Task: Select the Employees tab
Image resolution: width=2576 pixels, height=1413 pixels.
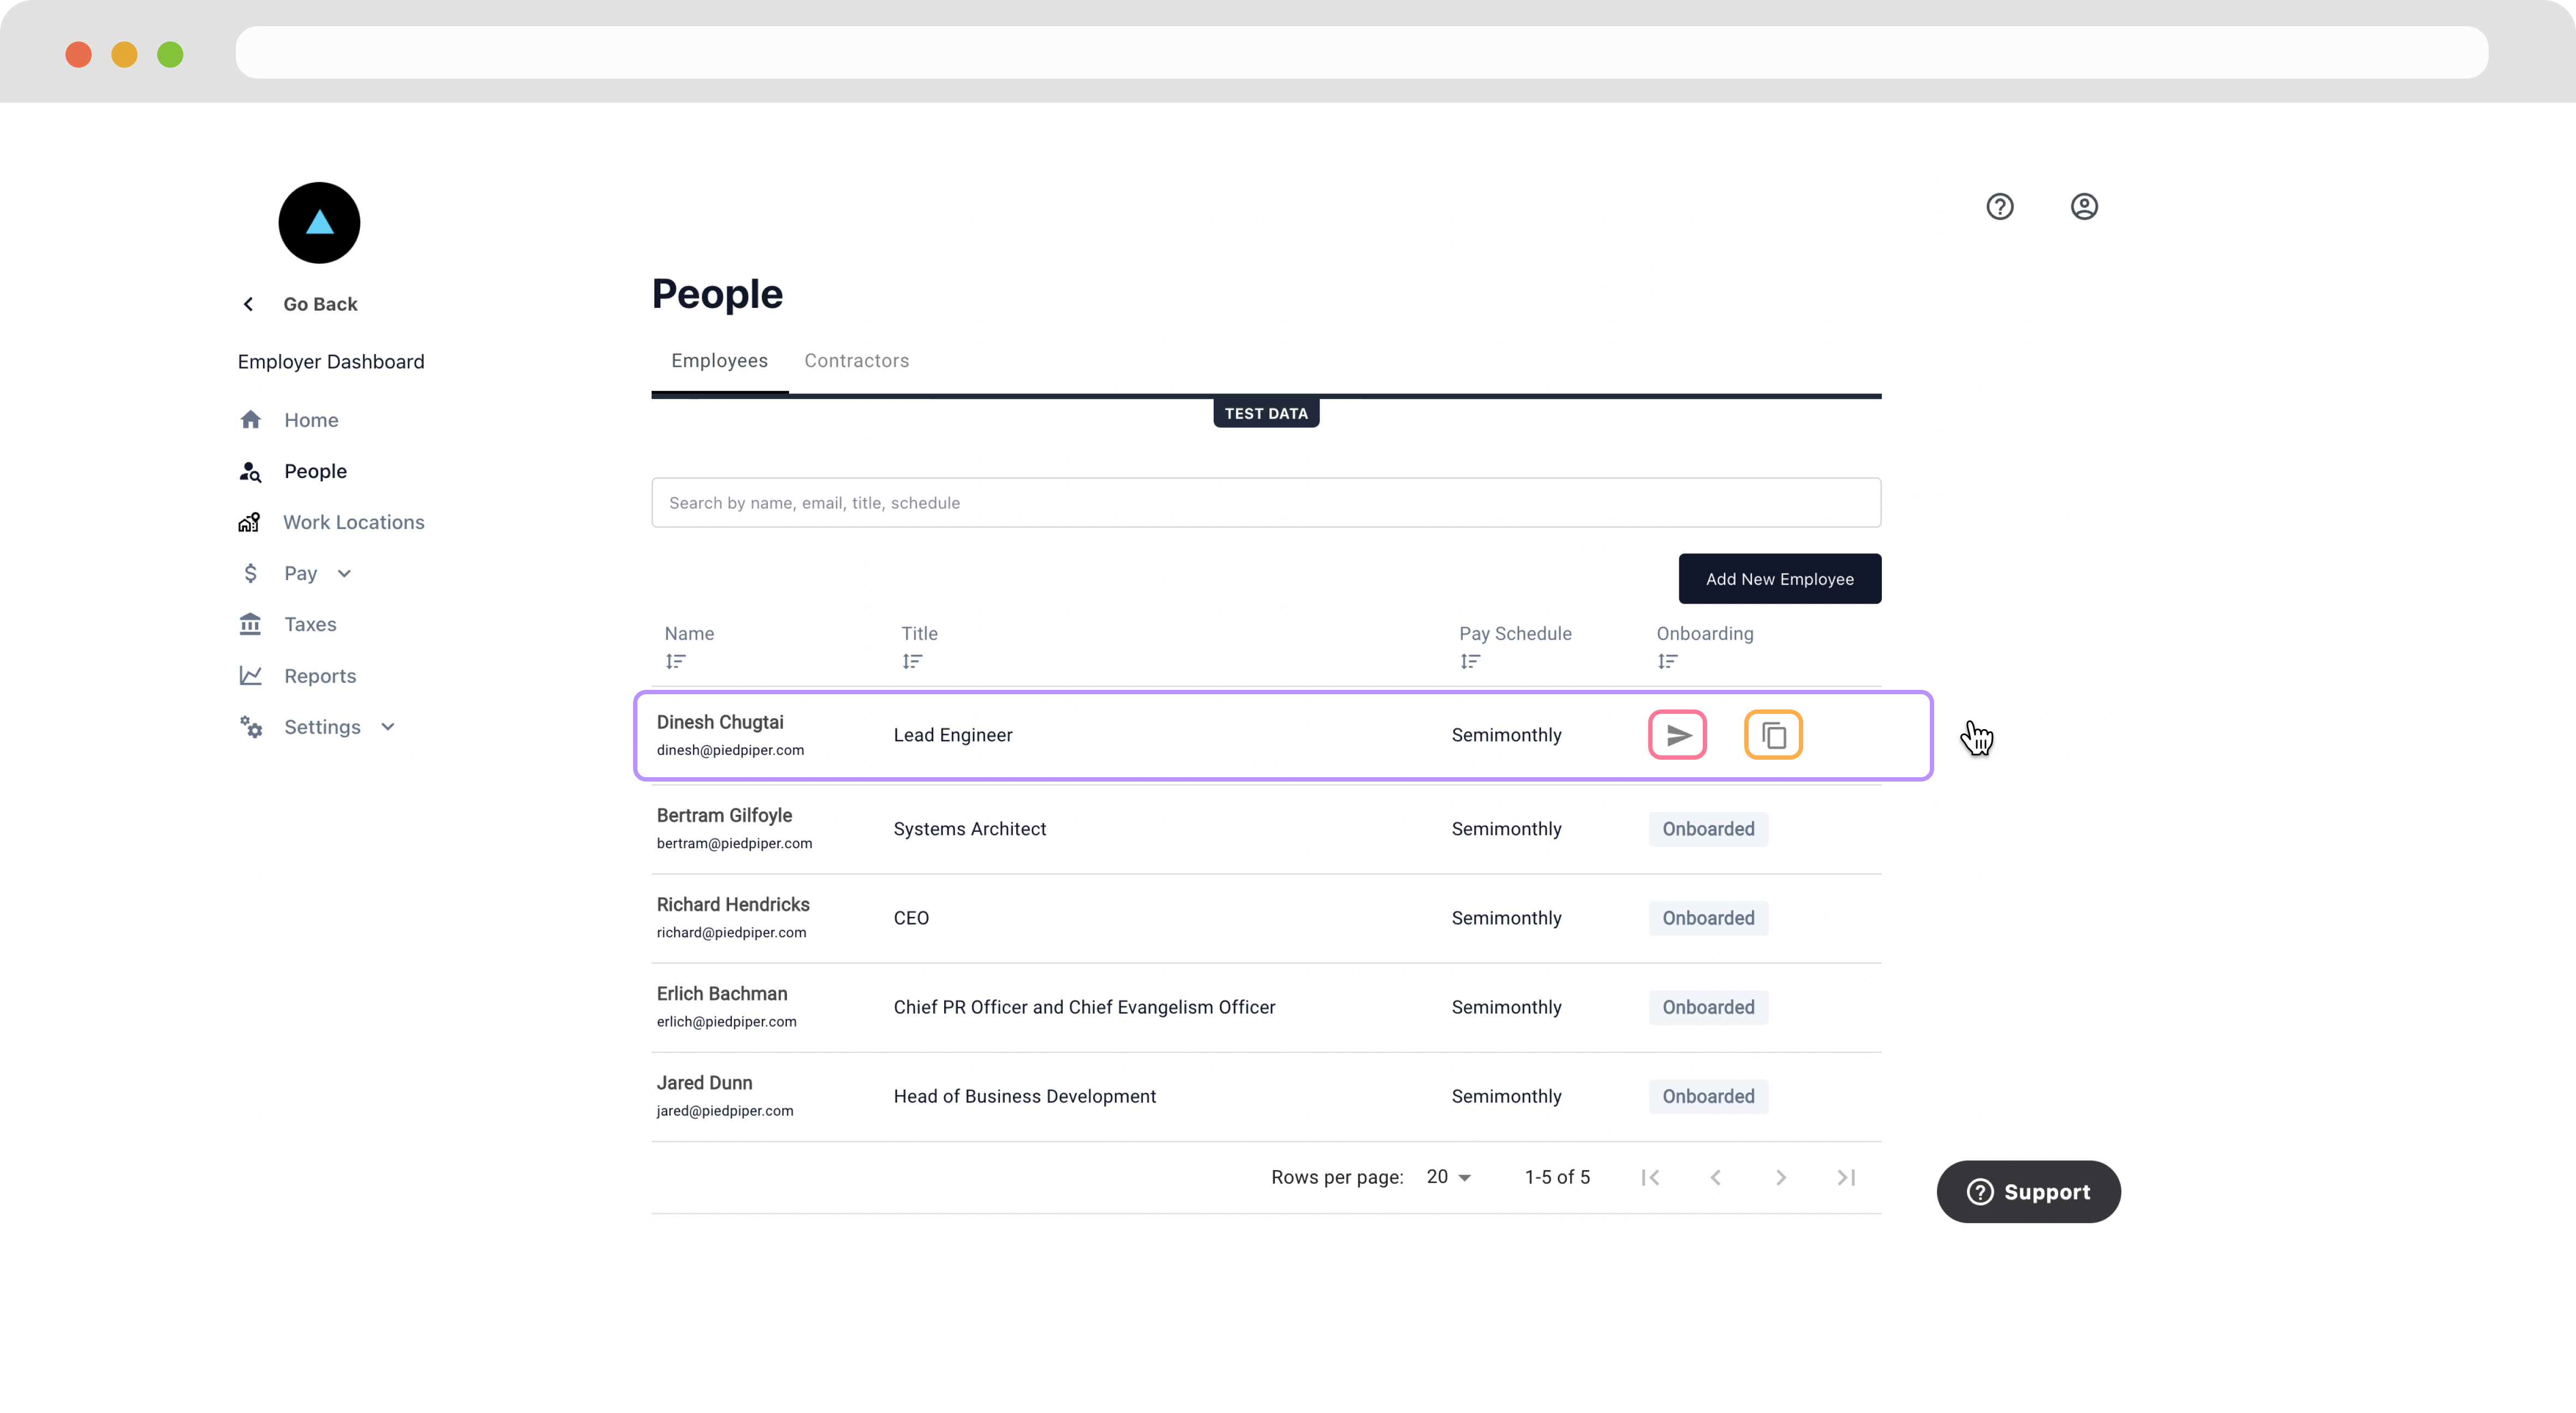Action: pos(719,361)
